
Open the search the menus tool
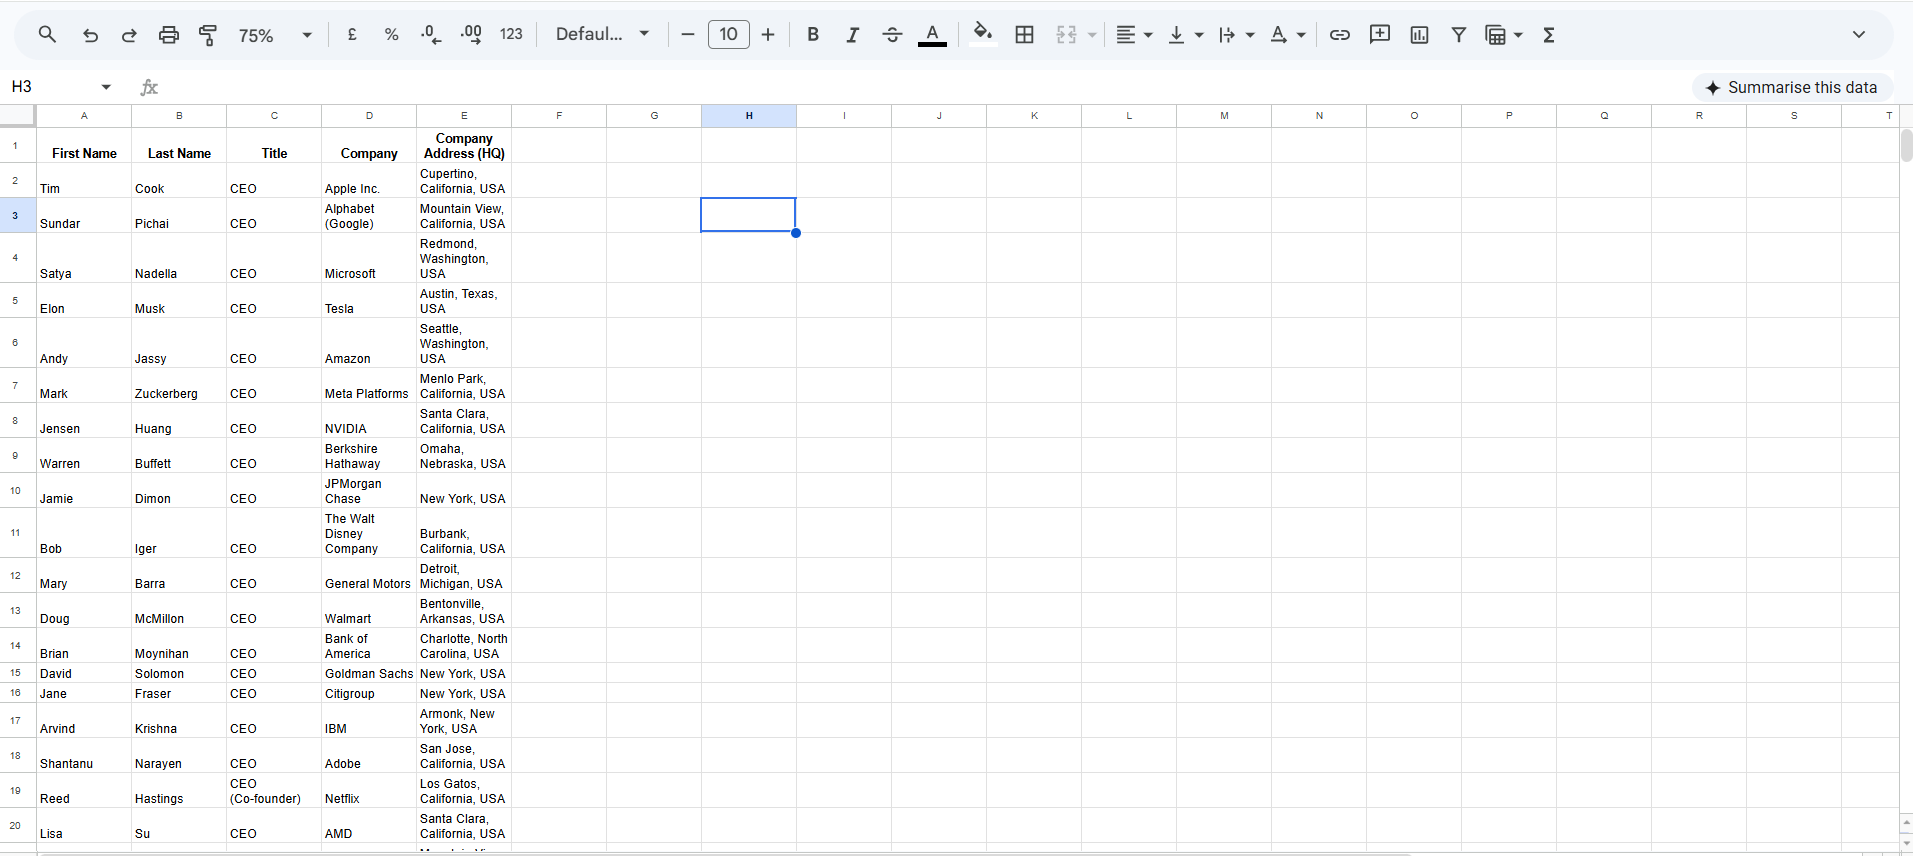coord(47,35)
